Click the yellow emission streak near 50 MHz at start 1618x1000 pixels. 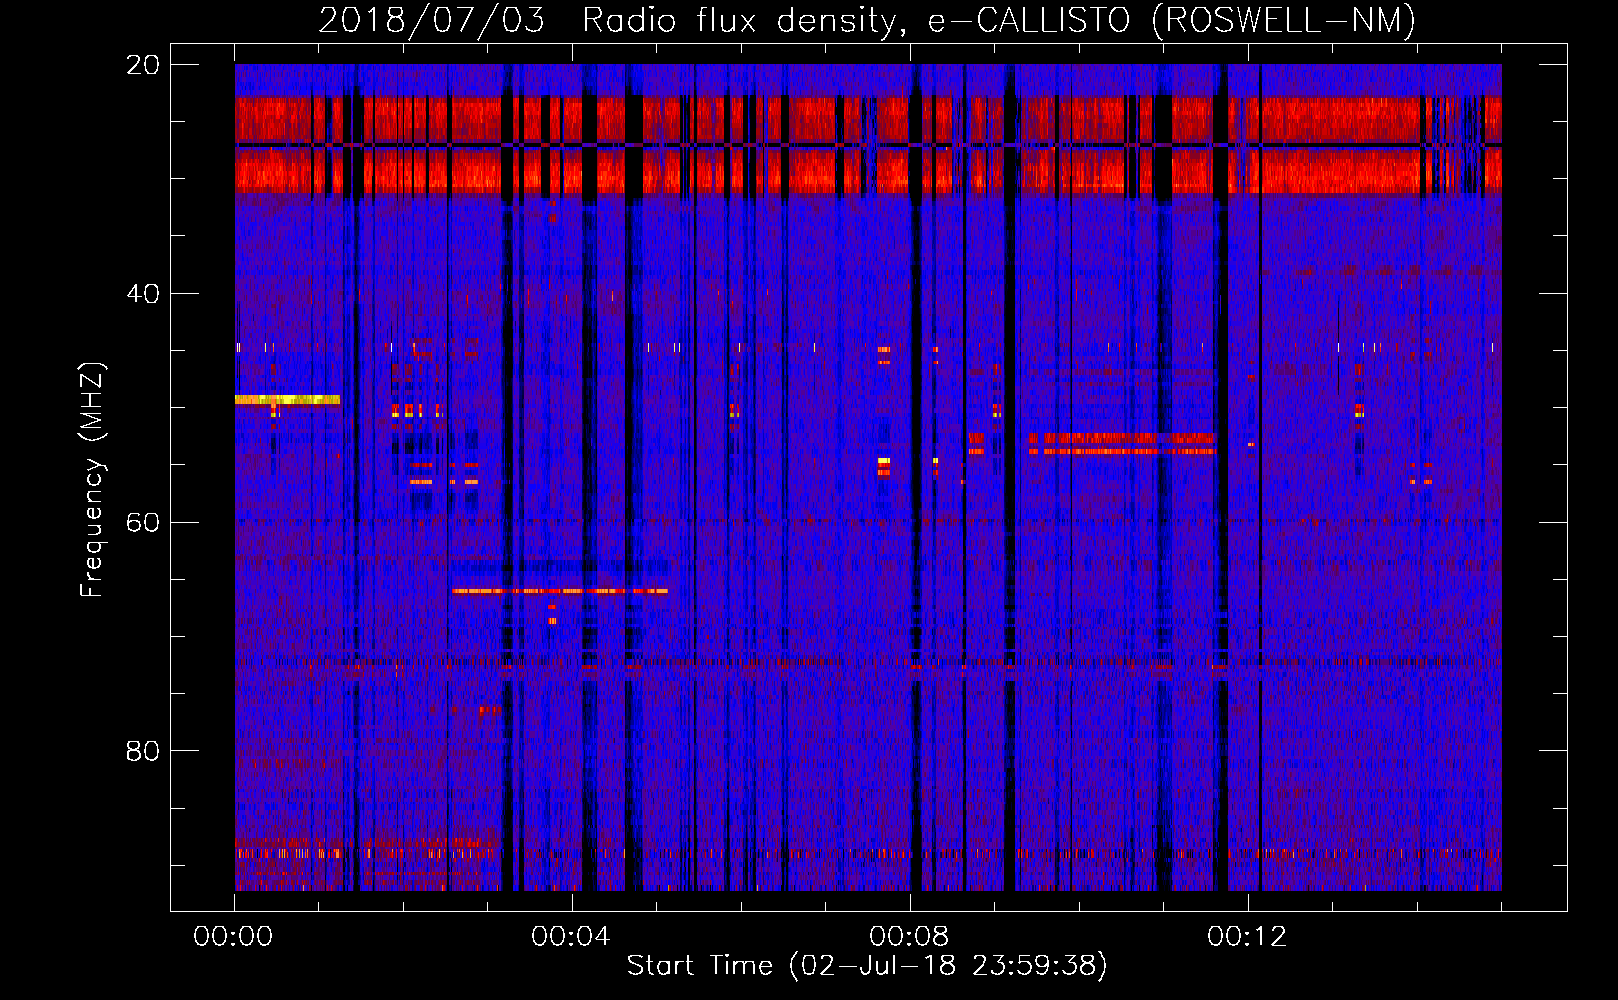tap(288, 400)
